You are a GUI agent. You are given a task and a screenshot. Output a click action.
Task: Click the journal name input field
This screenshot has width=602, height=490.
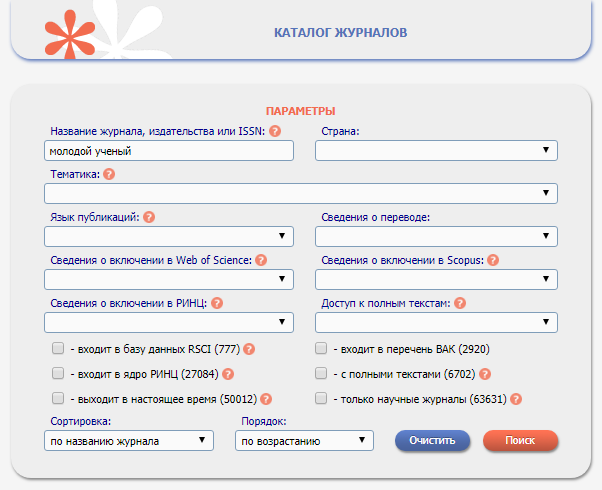point(168,150)
